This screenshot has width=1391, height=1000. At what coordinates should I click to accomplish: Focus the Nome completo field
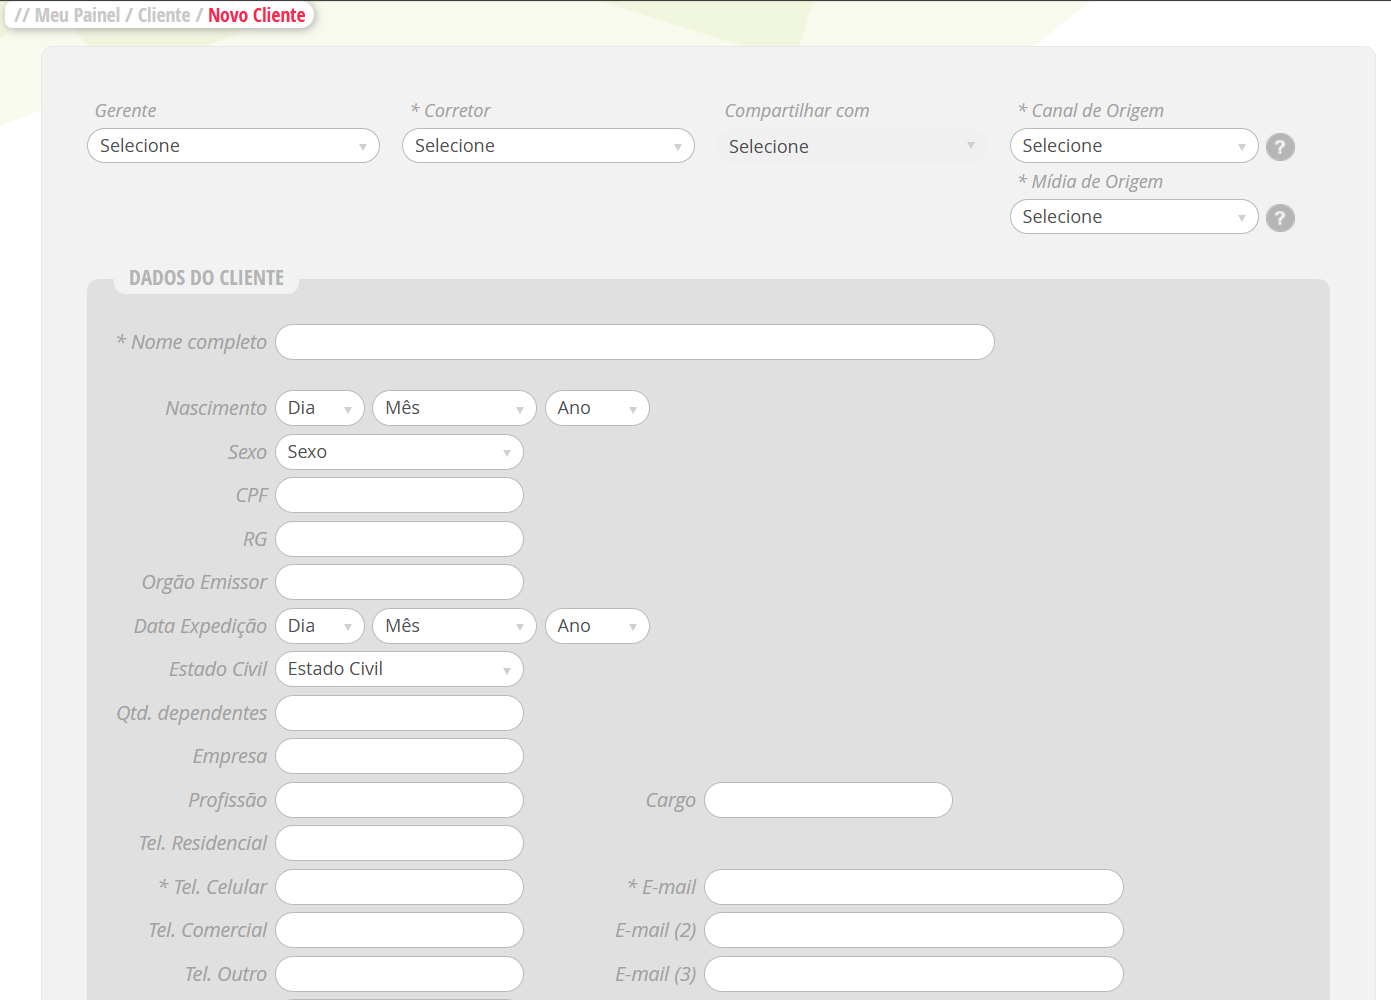point(635,342)
